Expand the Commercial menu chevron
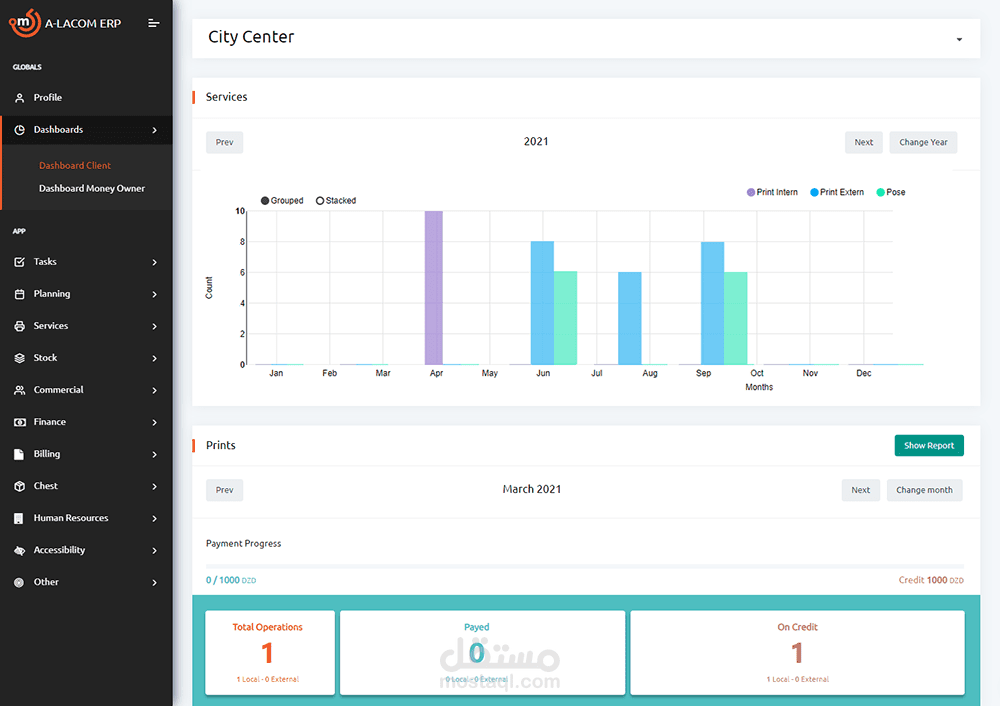Image resolution: width=1000 pixels, height=706 pixels. 154,390
